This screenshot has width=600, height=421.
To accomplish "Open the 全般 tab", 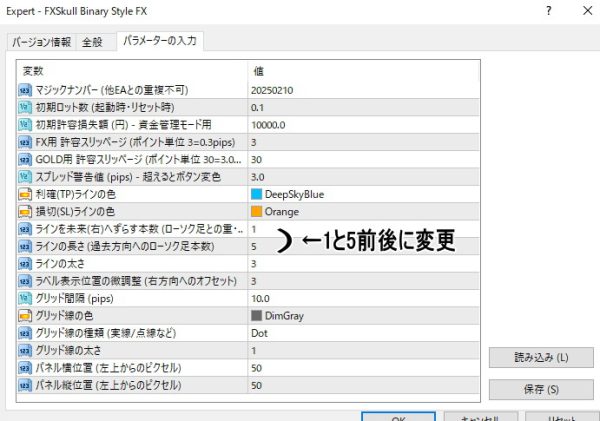I will click(93, 43).
